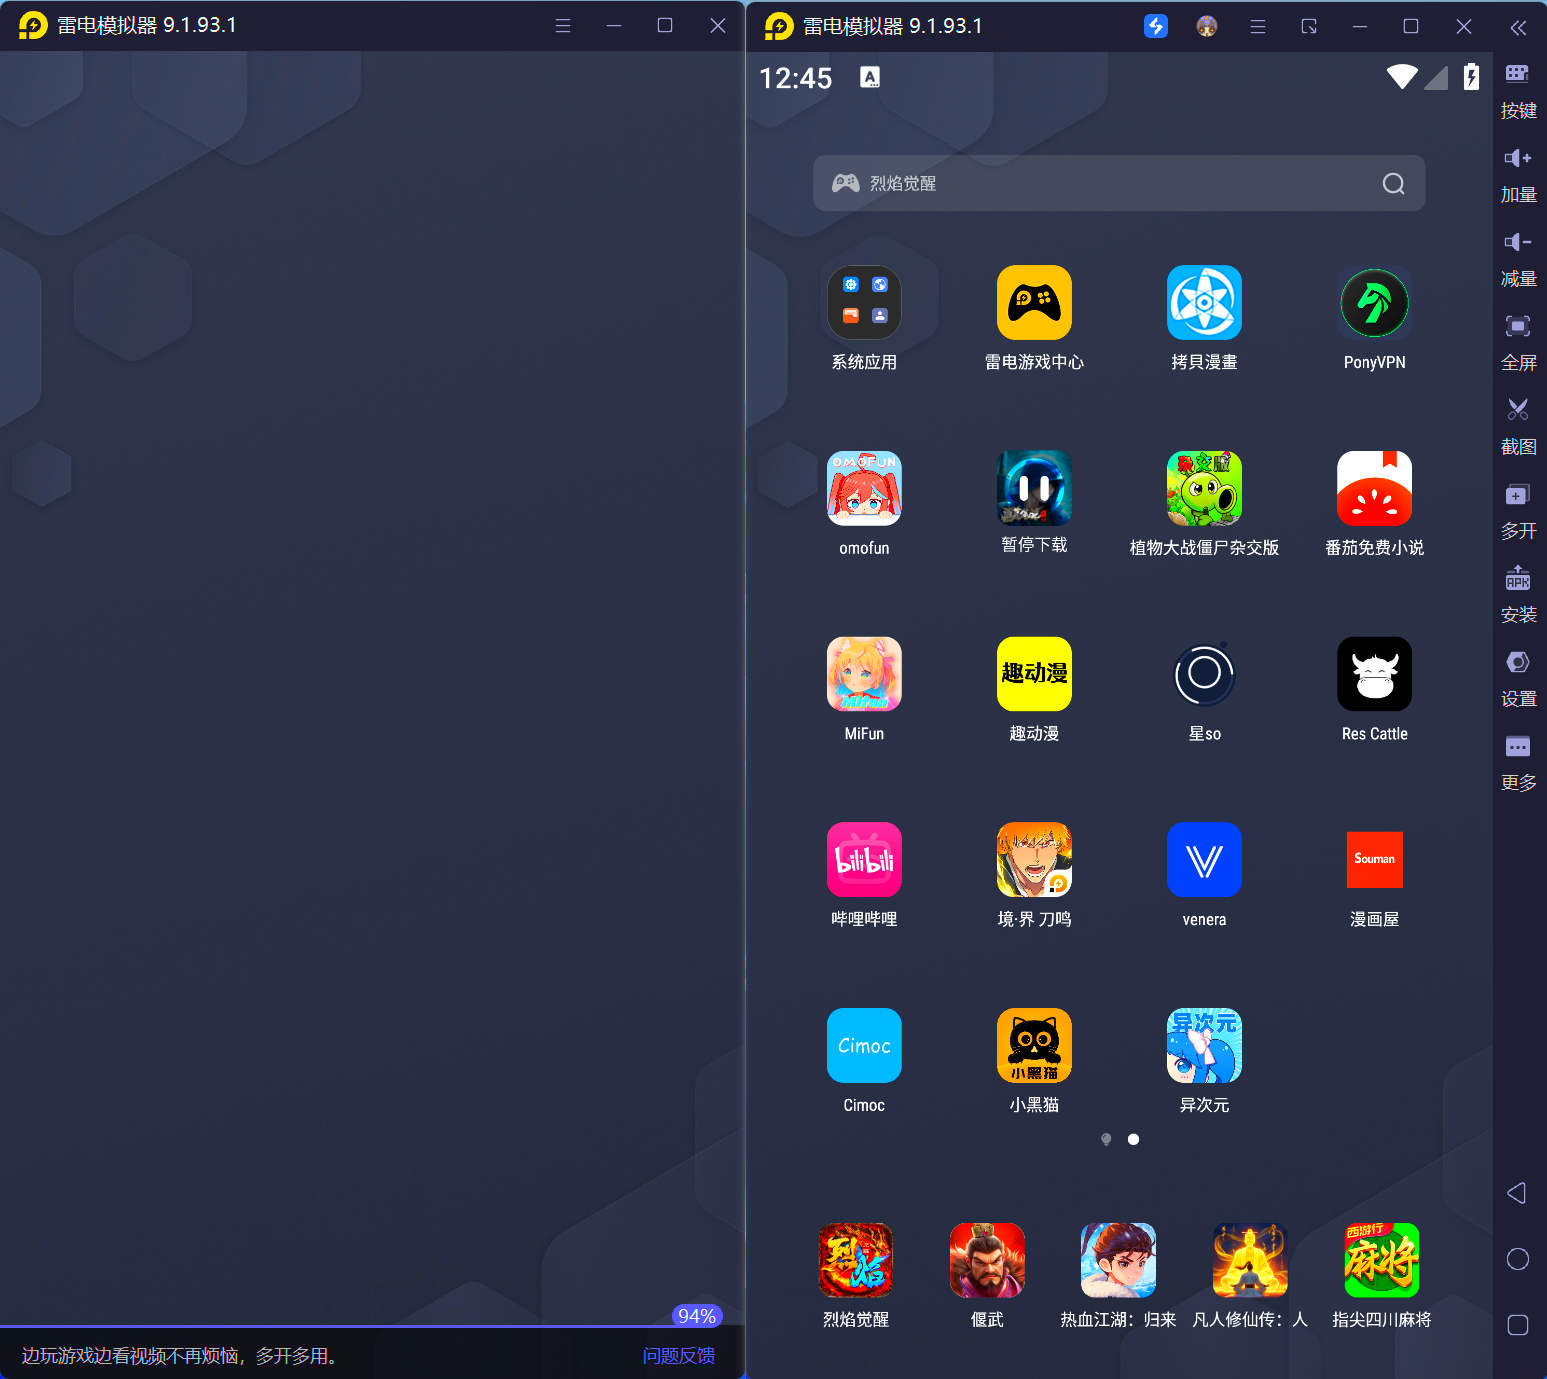This screenshot has width=1547, height=1379.
Task: Open right emulator hamburger menu
Action: click(x=1258, y=27)
